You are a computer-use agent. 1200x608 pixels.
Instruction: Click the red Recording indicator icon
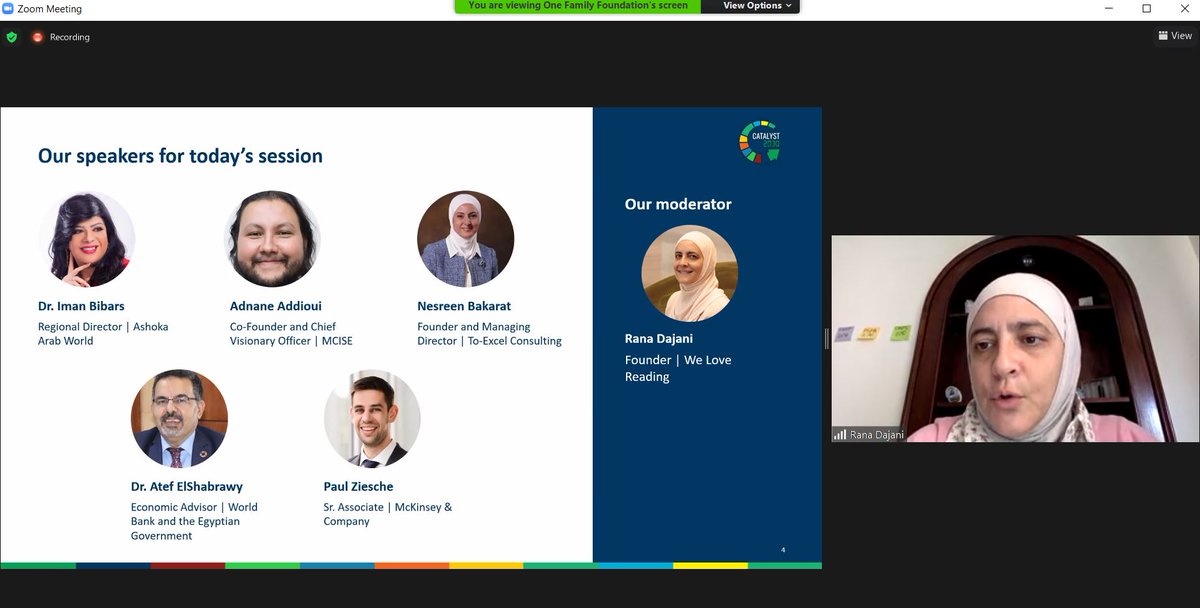click(x=38, y=37)
